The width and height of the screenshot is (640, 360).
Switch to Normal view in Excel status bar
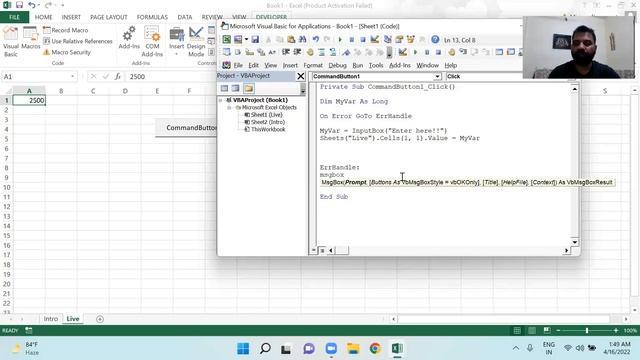517,330
